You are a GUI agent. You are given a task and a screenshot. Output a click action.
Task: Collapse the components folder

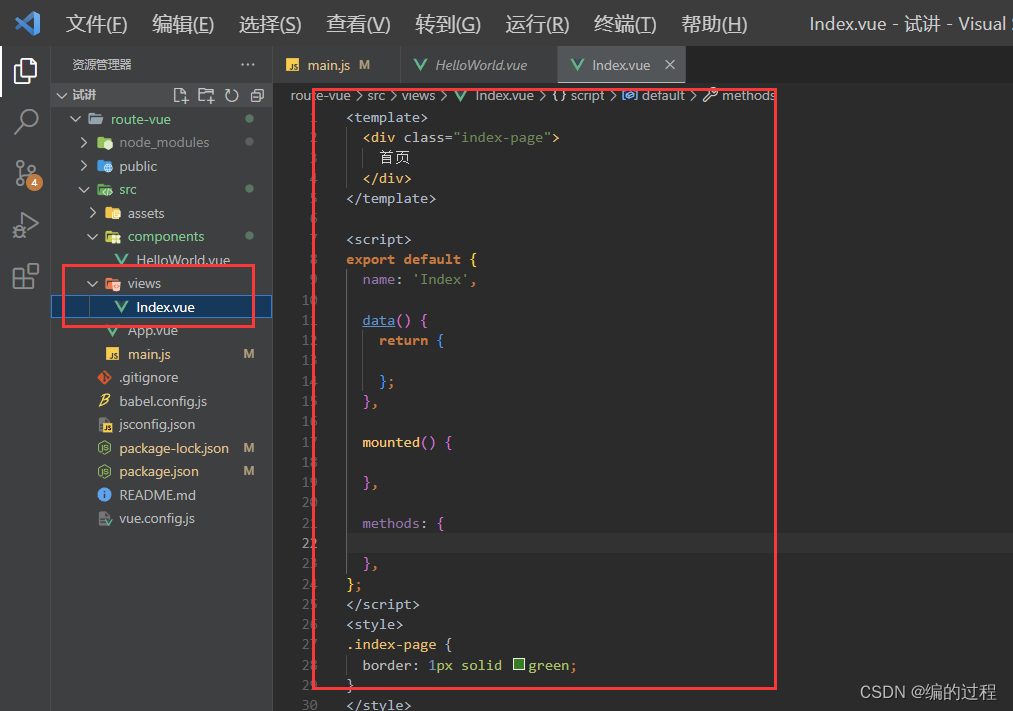92,236
